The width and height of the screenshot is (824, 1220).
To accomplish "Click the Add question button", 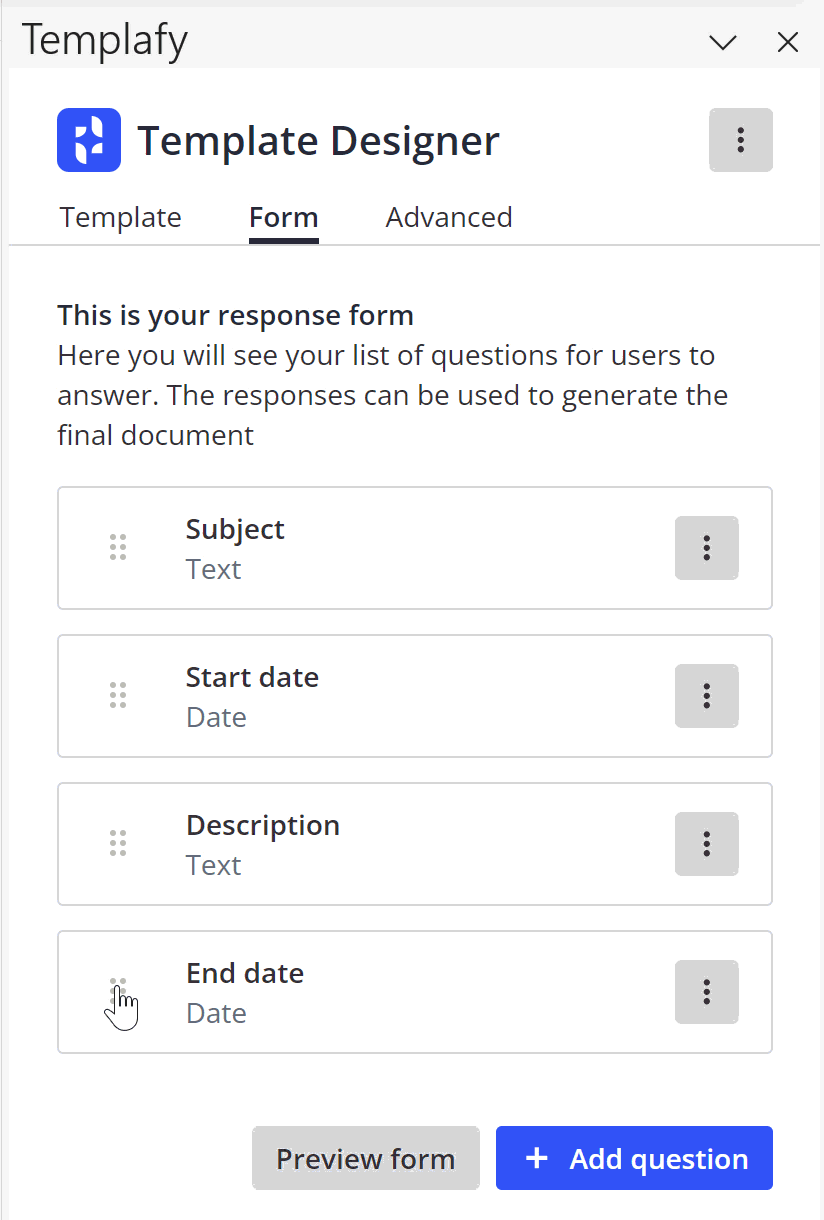I will coord(634,1158).
